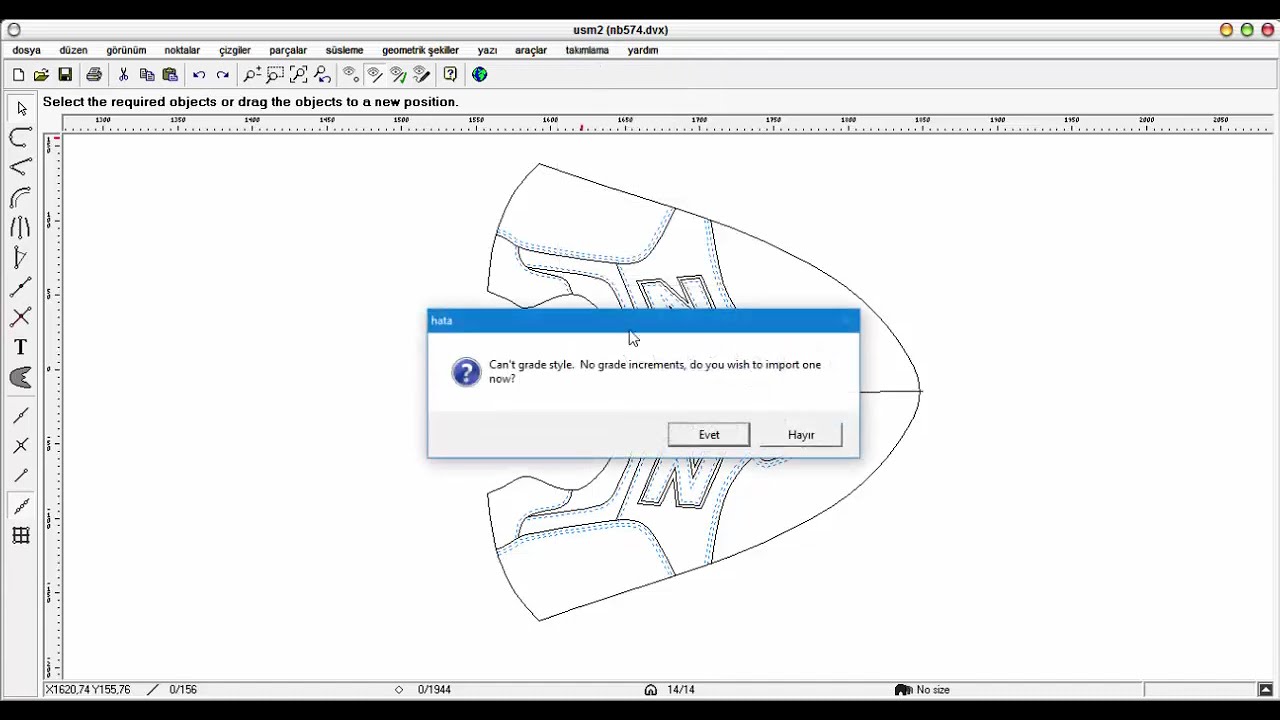This screenshot has height=720, width=1280.
Task: Click the Paste clipboard icon
Action: (x=170, y=74)
